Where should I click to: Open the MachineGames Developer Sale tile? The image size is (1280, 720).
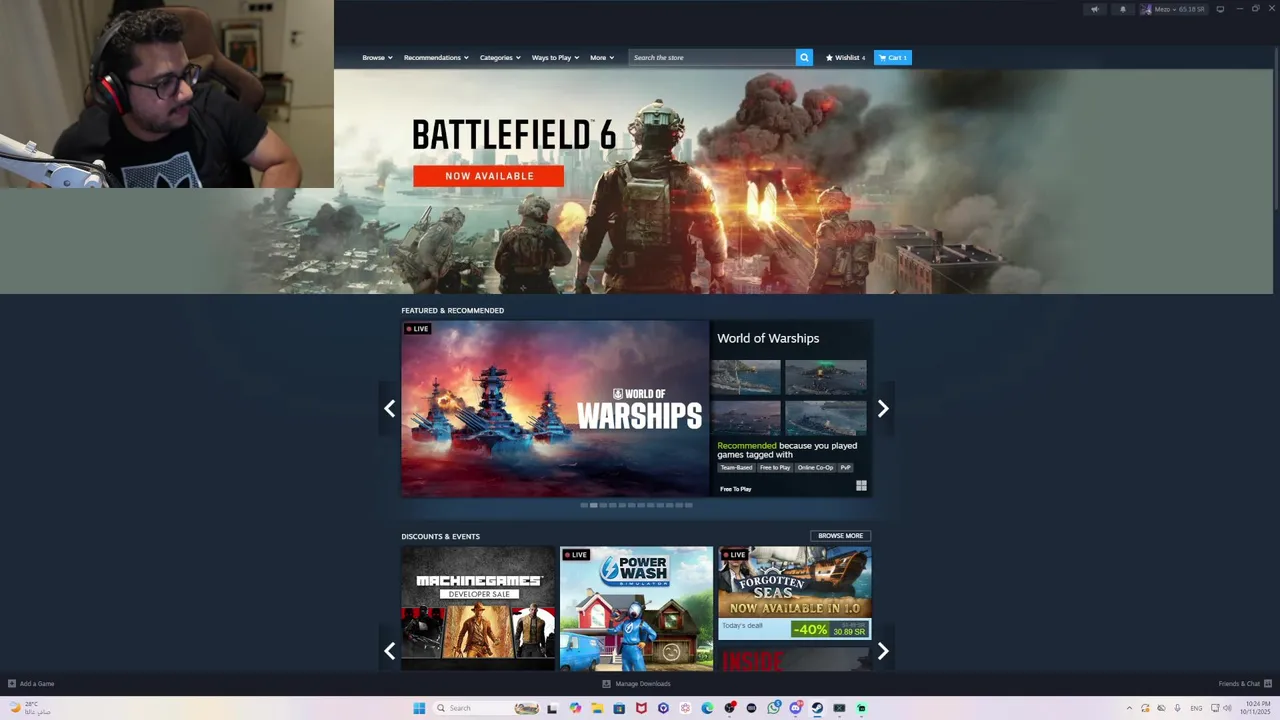[478, 608]
